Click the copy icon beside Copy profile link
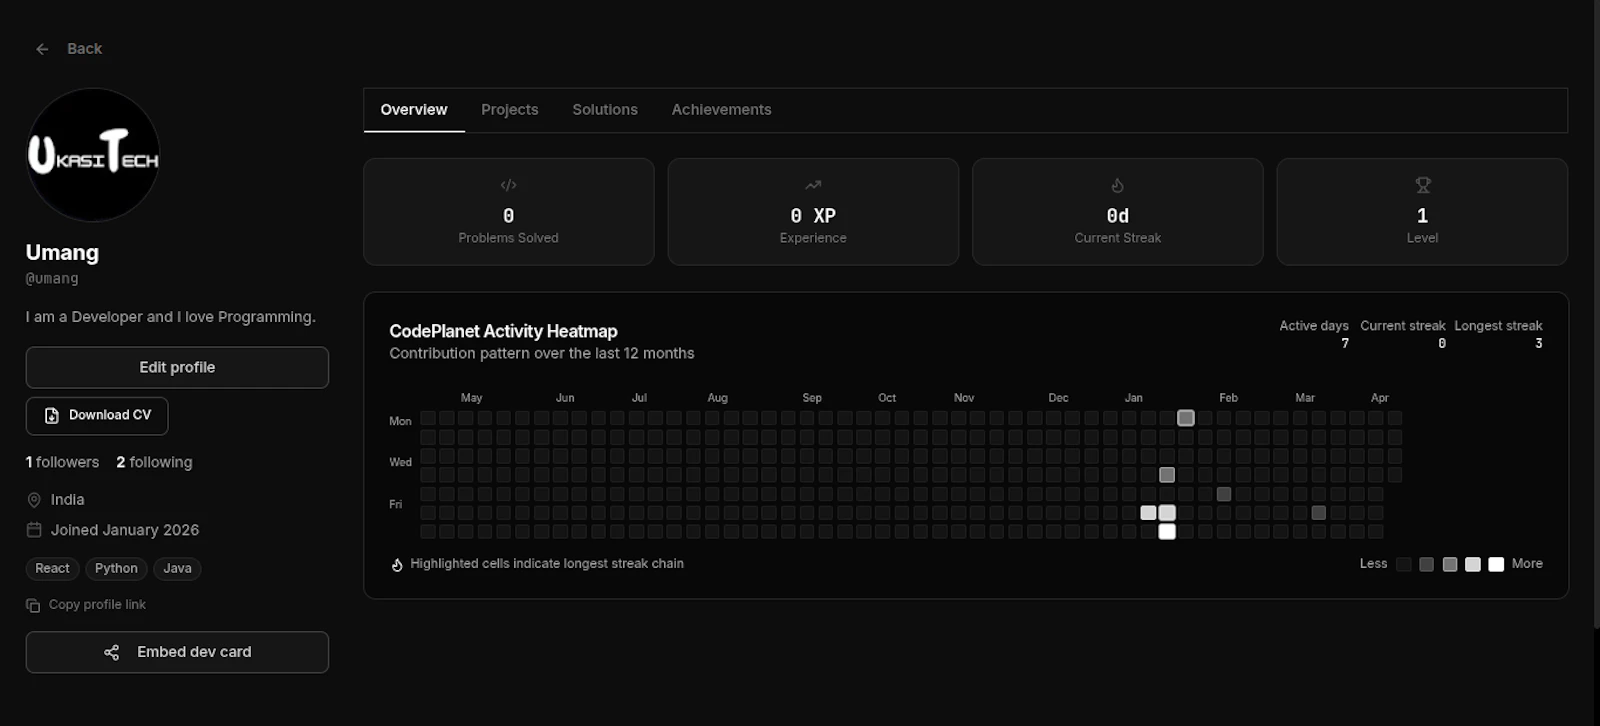The image size is (1600, 726). click(33, 605)
